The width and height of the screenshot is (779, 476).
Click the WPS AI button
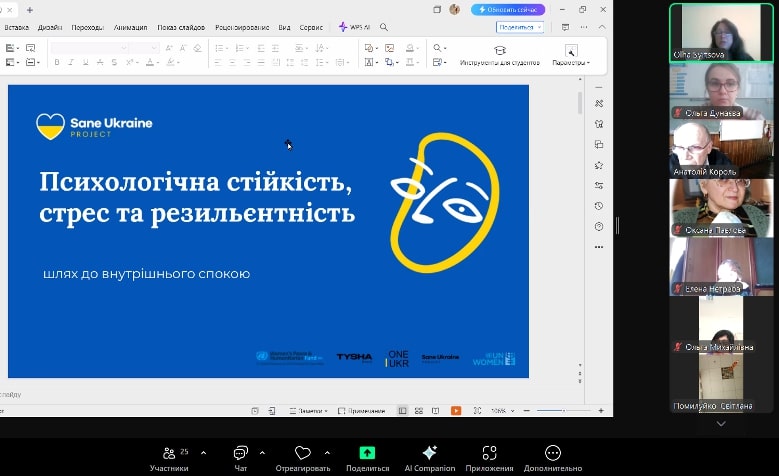(355, 27)
